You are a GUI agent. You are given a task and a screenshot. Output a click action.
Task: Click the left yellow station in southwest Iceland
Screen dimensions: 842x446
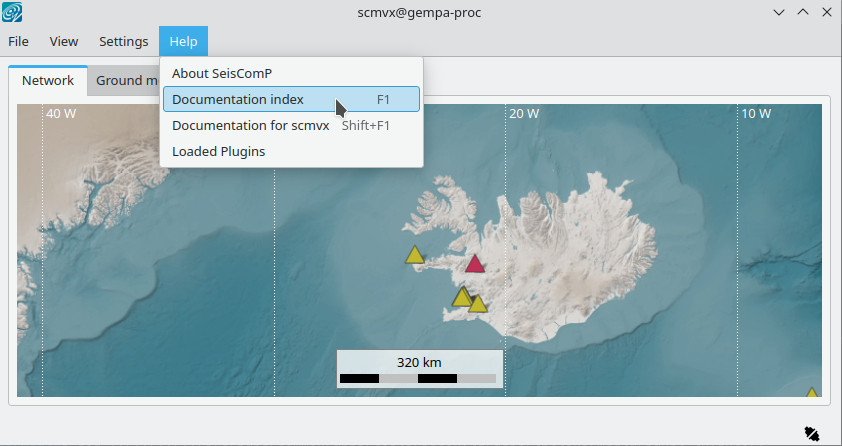461,297
